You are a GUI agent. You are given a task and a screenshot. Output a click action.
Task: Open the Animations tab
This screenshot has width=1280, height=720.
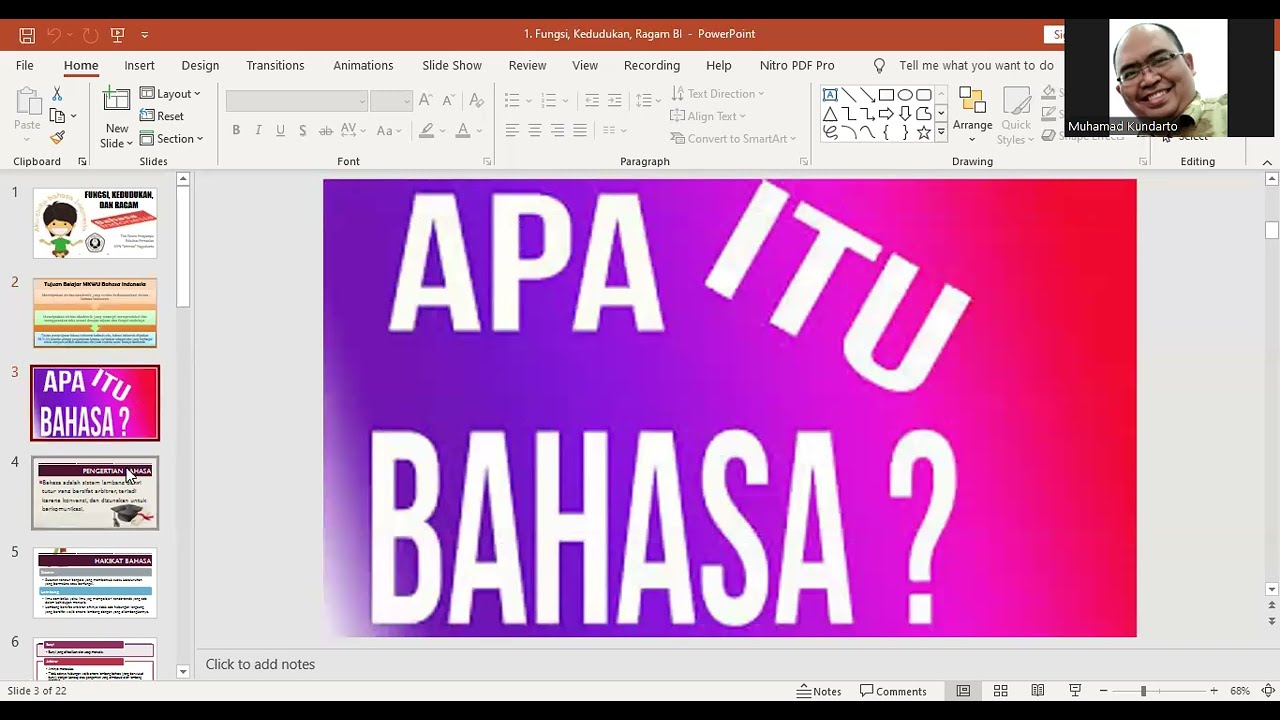(363, 65)
